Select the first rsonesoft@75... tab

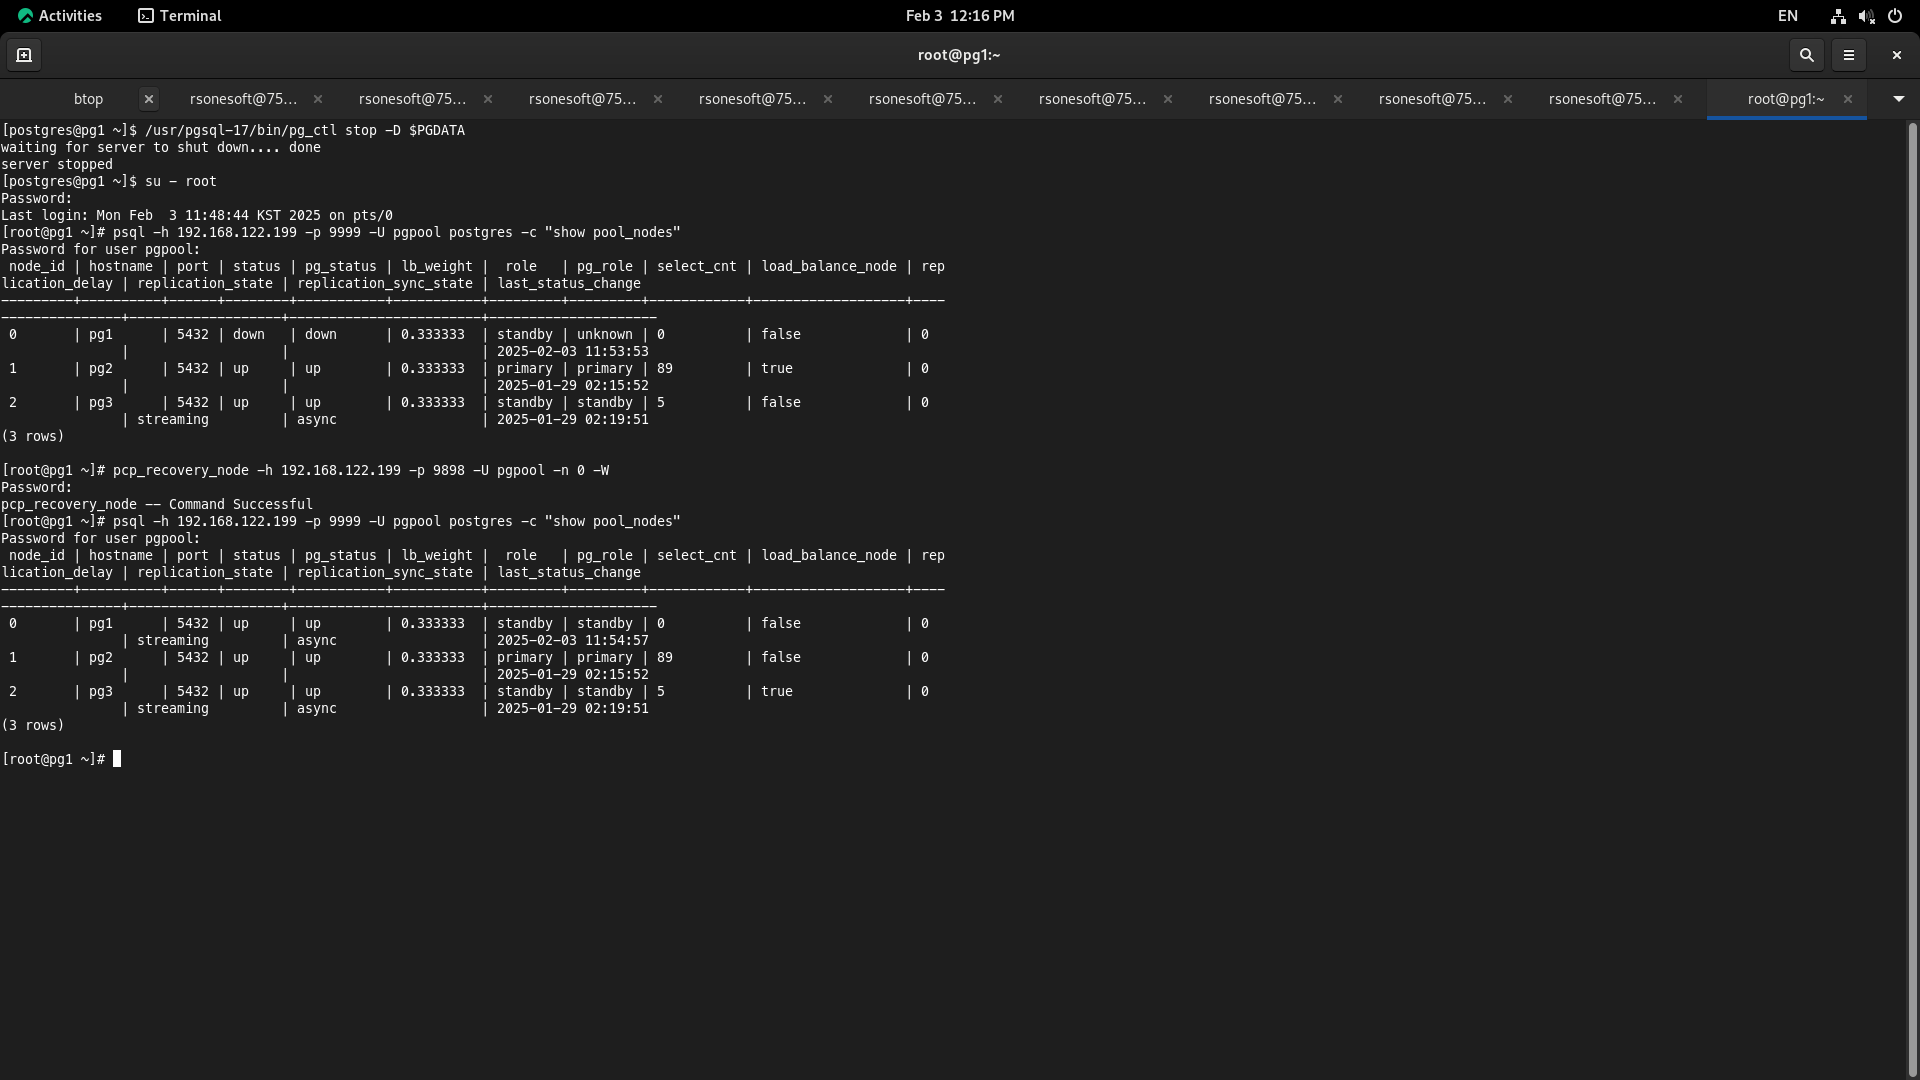tap(243, 99)
